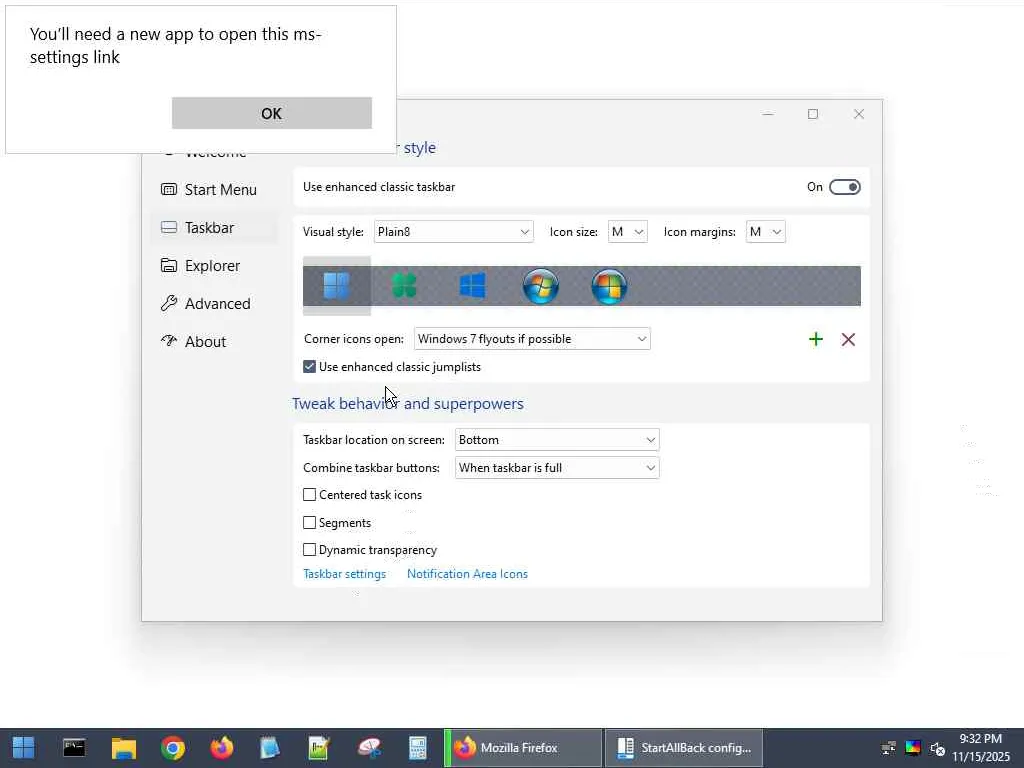Click the colorful display tray icon
The image size is (1024, 768).
pos(913,748)
